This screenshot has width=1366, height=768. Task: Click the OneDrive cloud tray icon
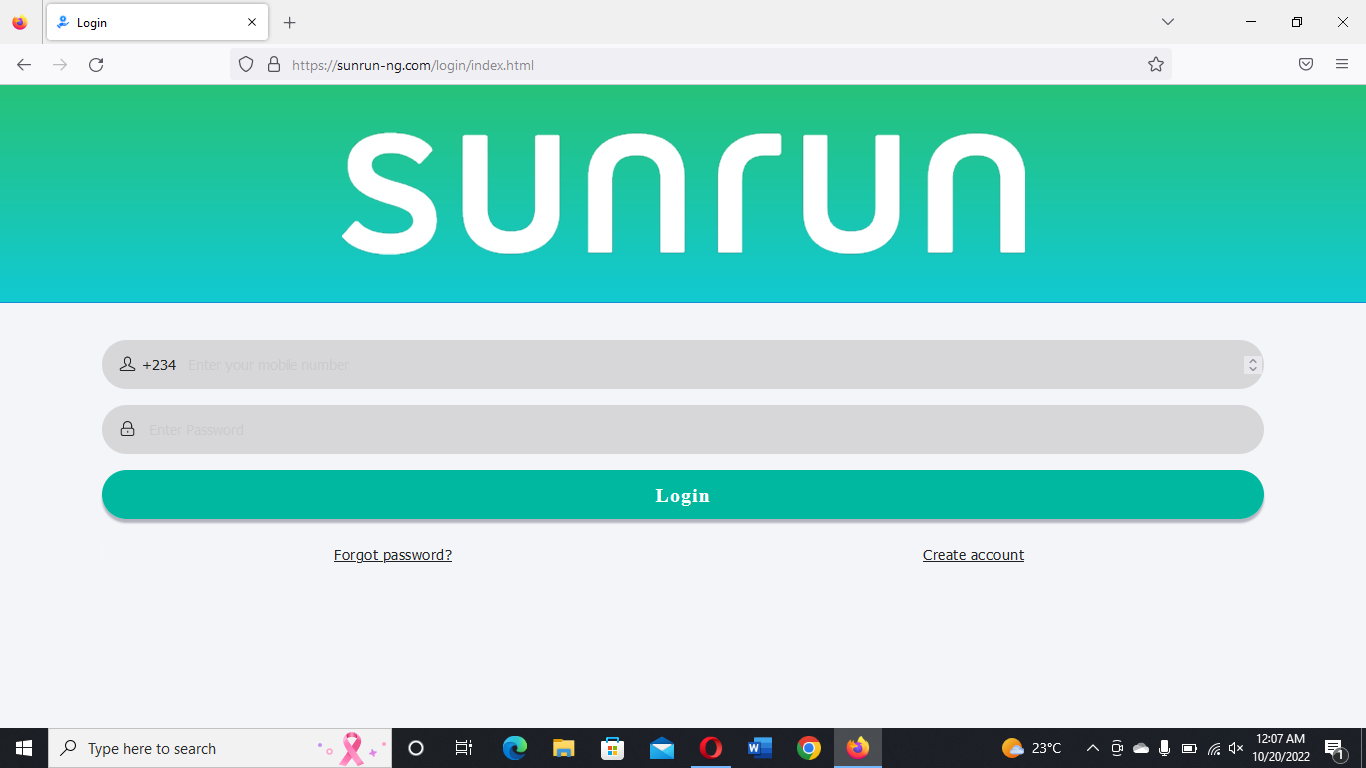coord(1141,748)
